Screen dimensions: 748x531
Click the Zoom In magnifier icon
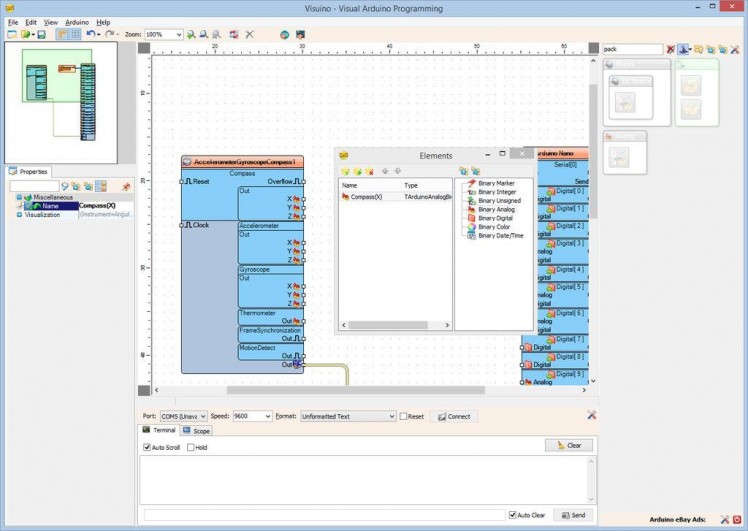click(x=191, y=34)
